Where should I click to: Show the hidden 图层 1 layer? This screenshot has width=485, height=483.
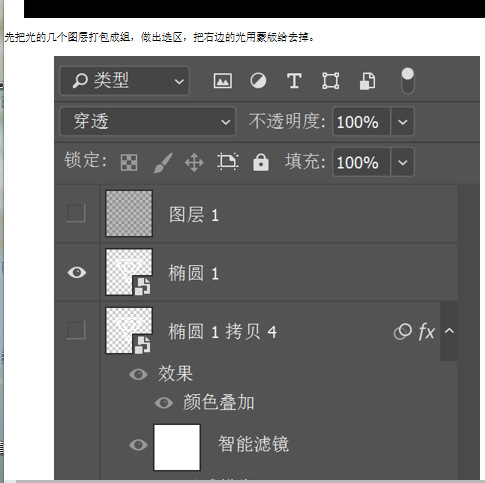tap(76, 213)
